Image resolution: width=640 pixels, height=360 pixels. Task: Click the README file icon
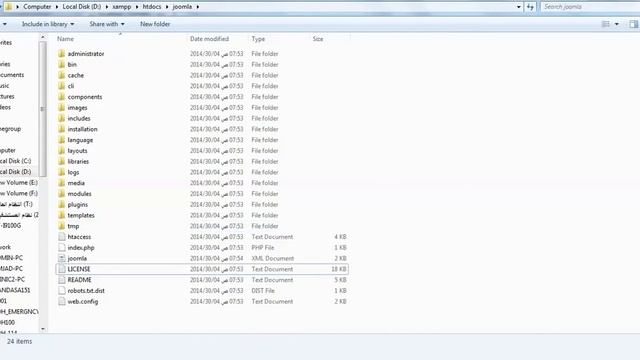(62, 280)
